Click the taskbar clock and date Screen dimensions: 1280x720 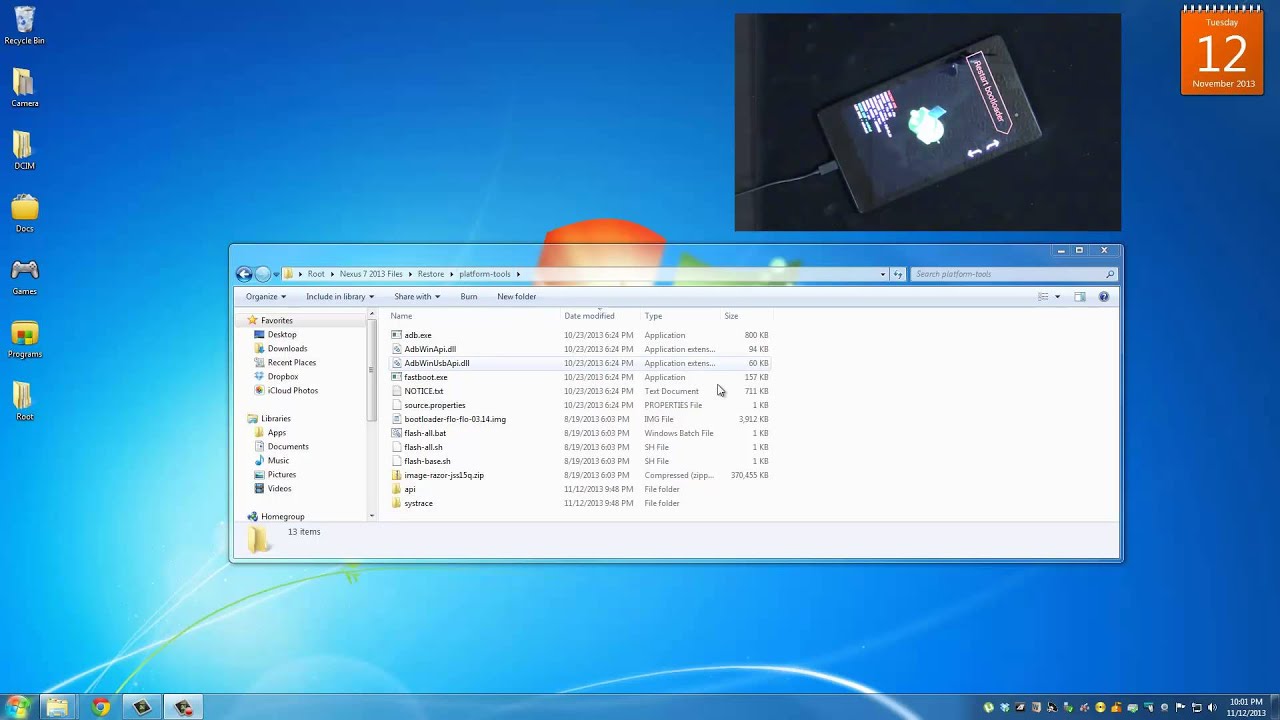click(x=1245, y=707)
